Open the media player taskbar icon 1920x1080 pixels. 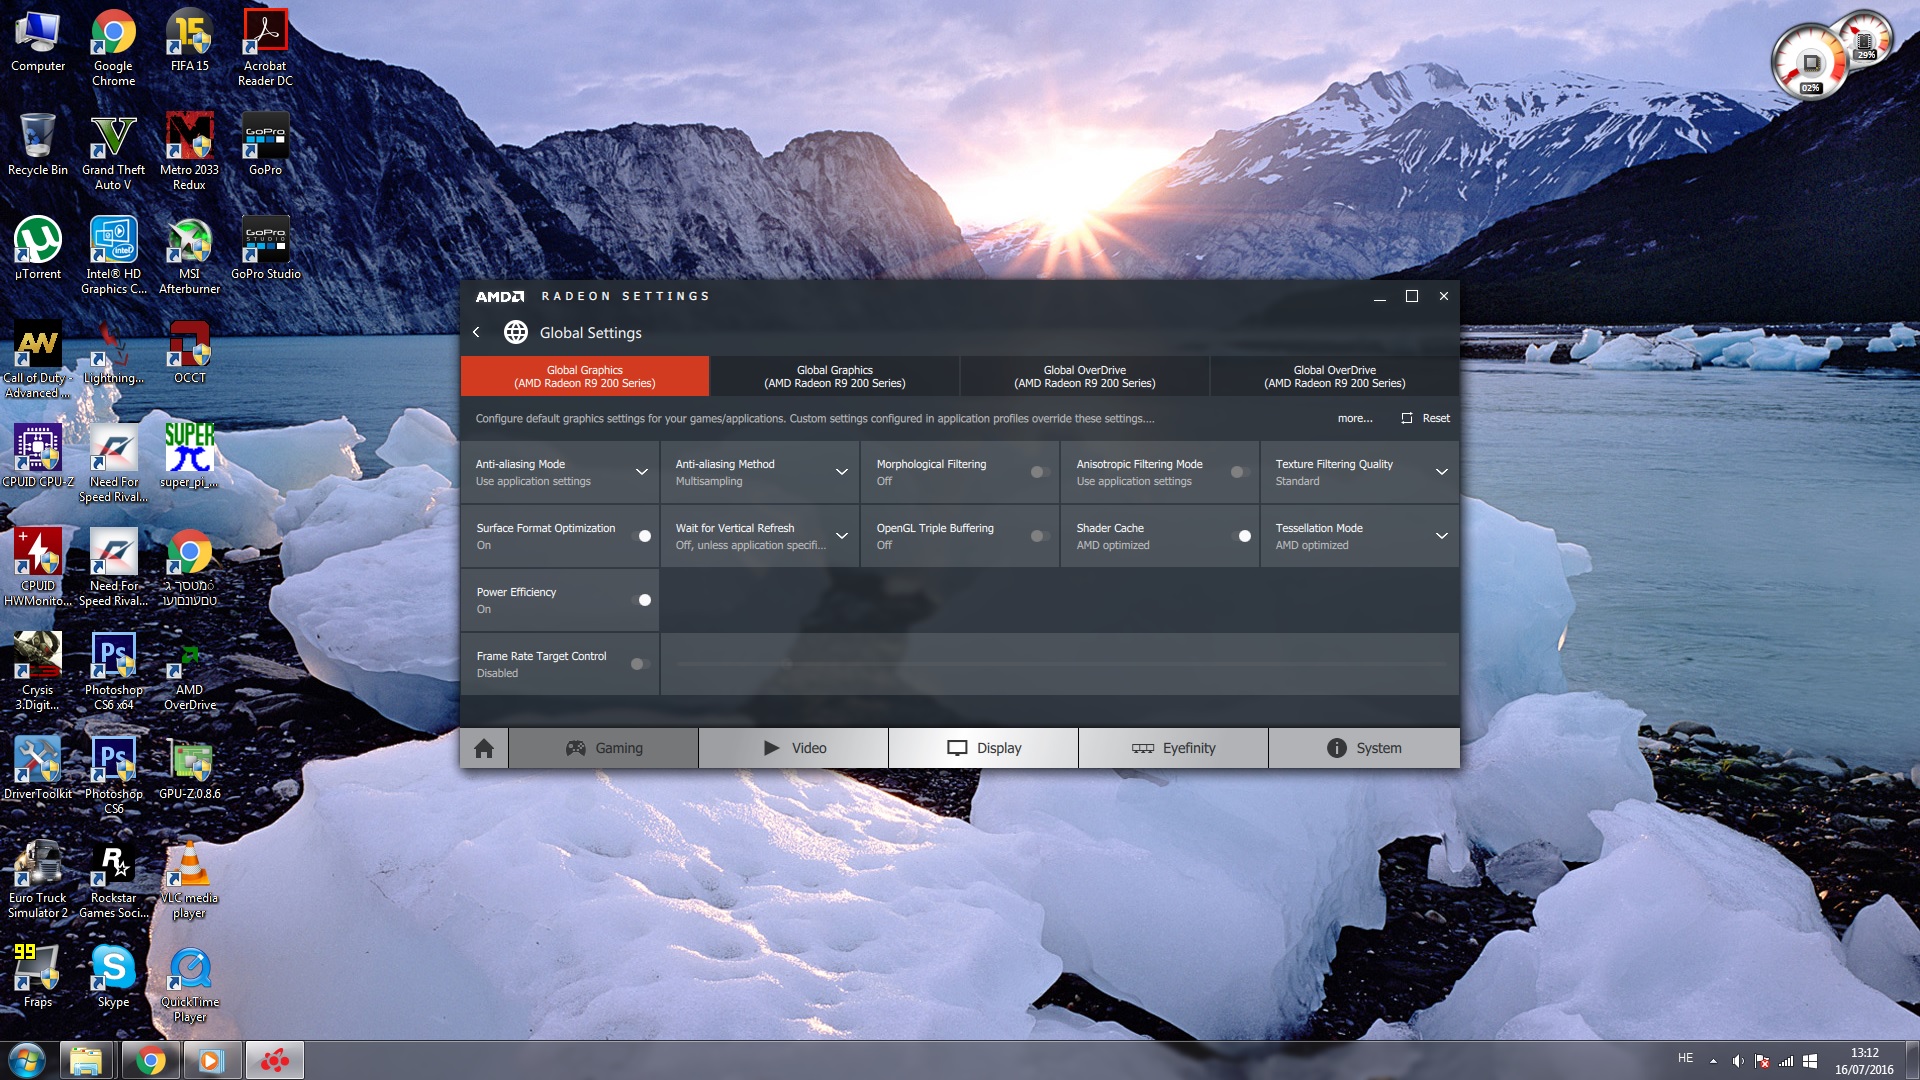[x=211, y=1060]
